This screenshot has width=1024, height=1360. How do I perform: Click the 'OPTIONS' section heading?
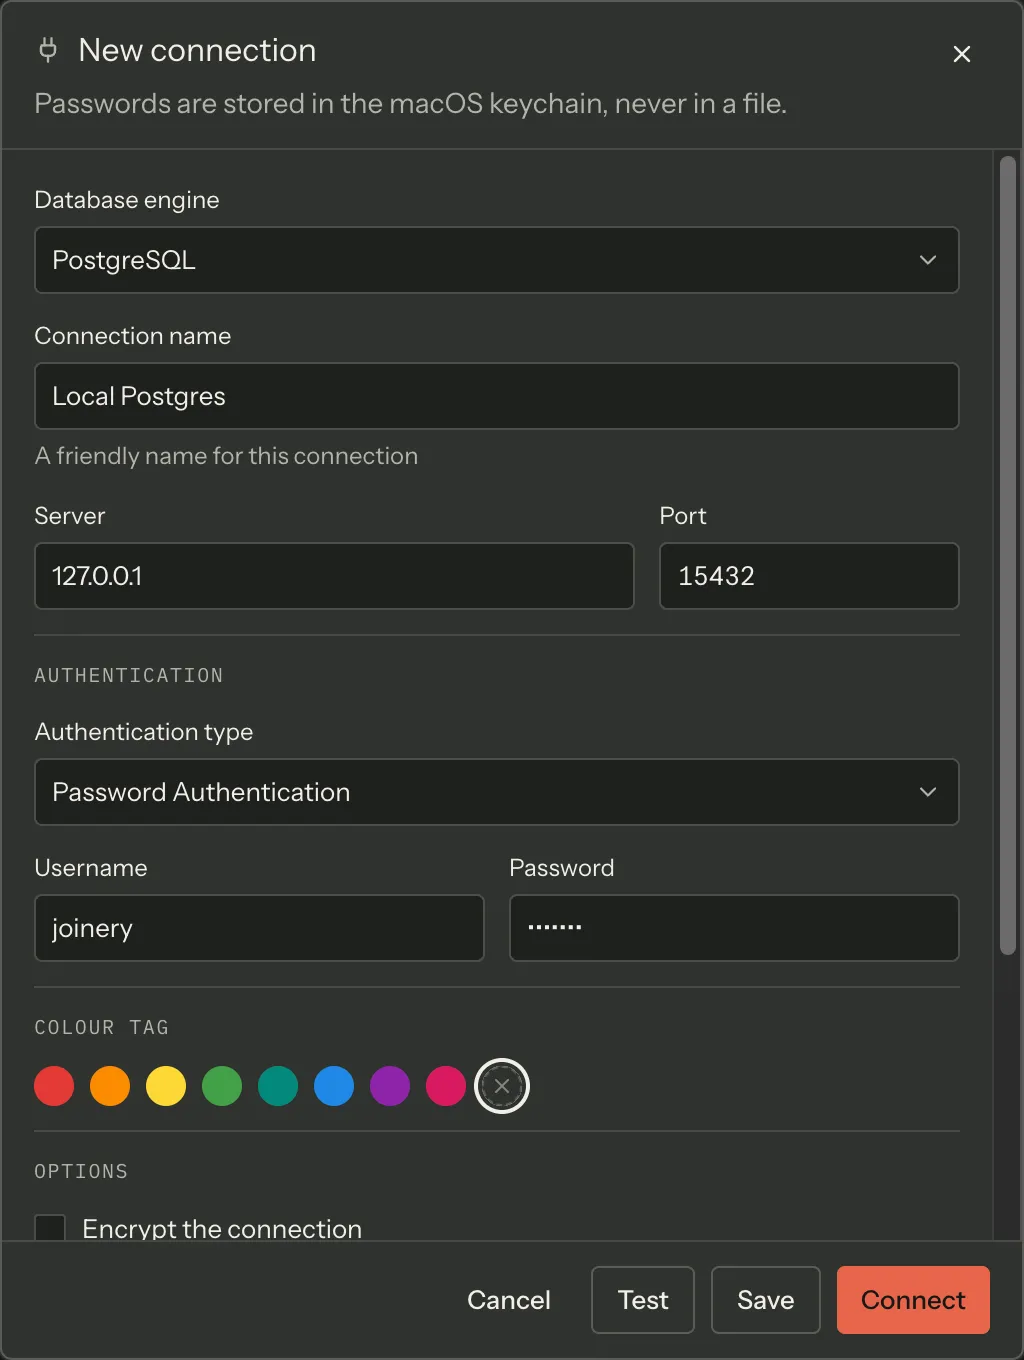coord(81,1172)
